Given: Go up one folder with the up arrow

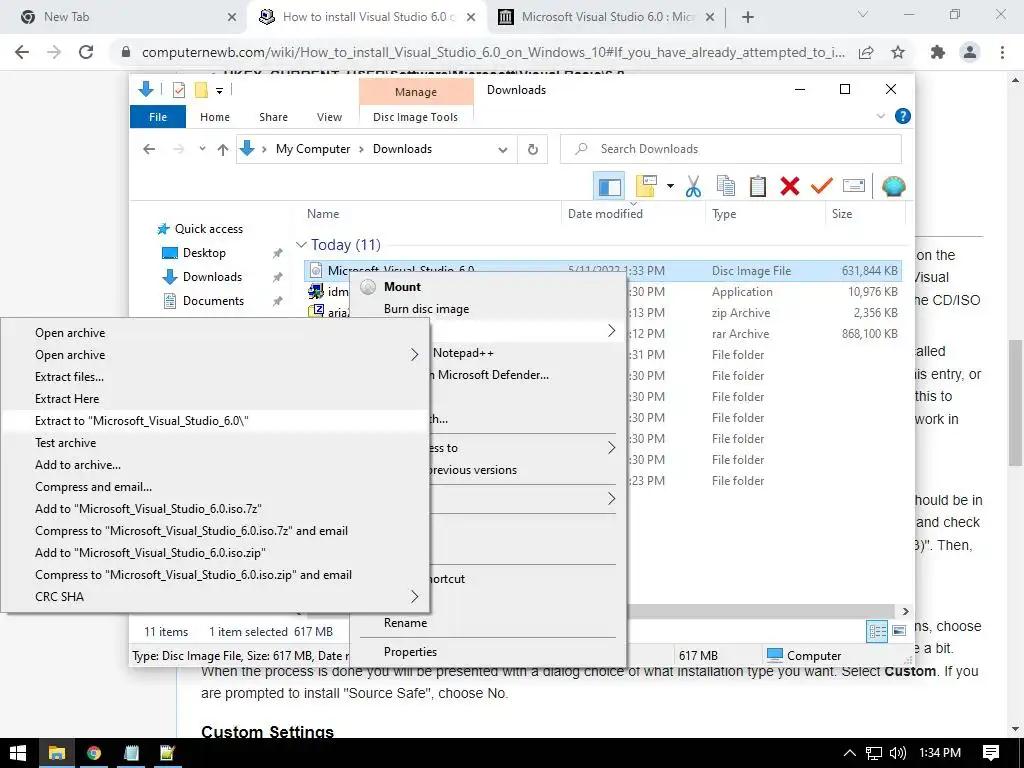Looking at the screenshot, I should tap(223, 150).
